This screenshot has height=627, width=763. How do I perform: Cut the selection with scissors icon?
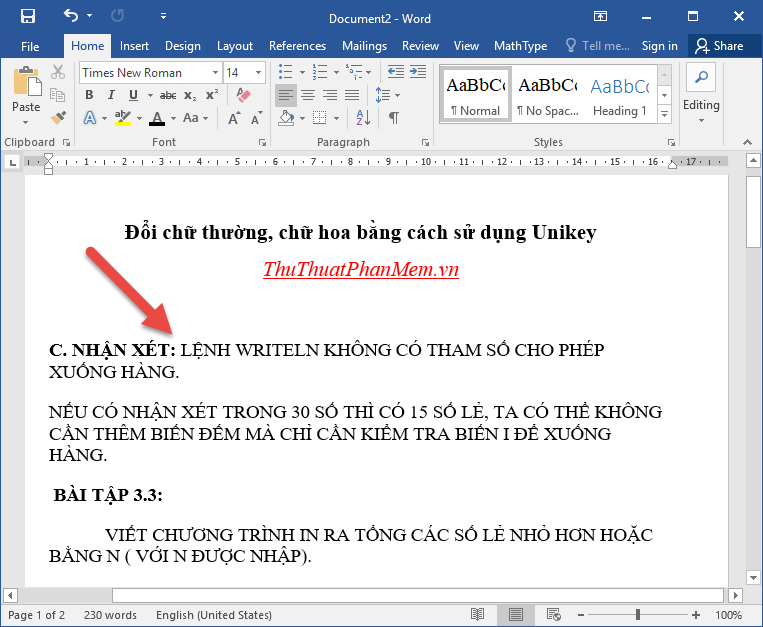pyautogui.click(x=58, y=72)
